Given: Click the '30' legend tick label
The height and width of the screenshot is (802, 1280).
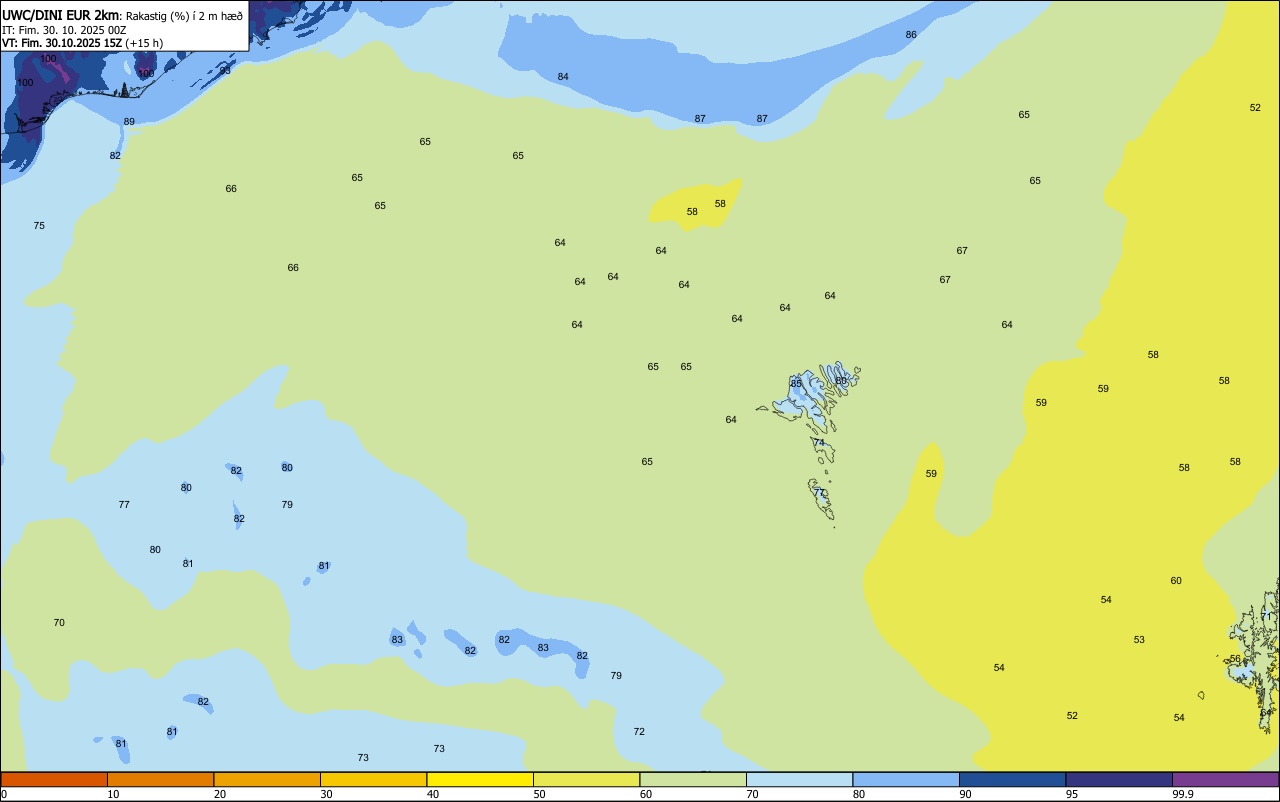Looking at the screenshot, I should [x=327, y=794].
